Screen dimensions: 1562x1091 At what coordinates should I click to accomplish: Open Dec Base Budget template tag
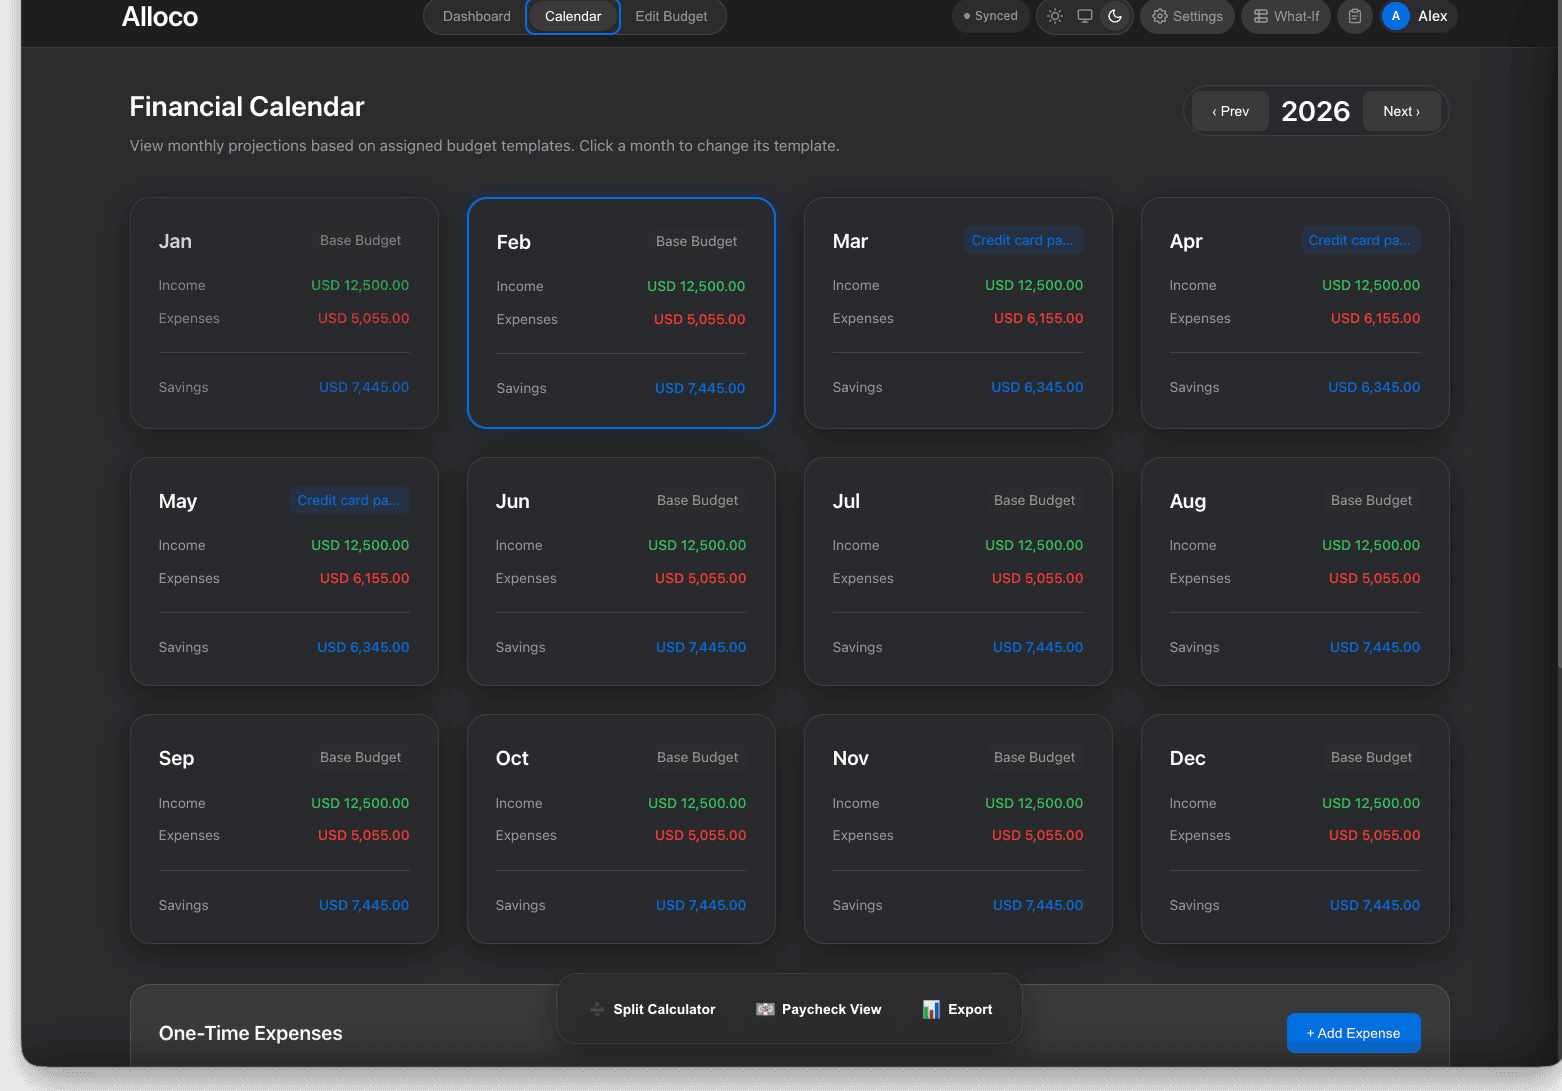[1371, 757]
